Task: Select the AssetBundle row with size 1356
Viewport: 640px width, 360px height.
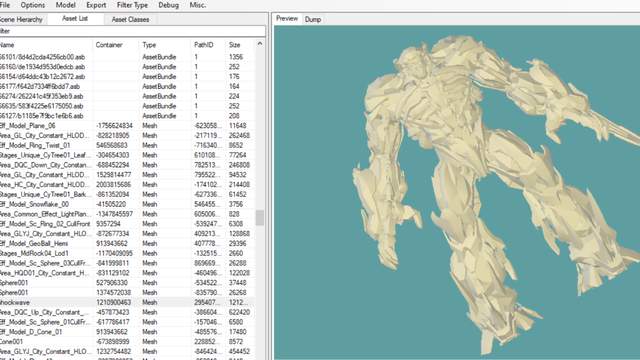Action: (x=127, y=57)
